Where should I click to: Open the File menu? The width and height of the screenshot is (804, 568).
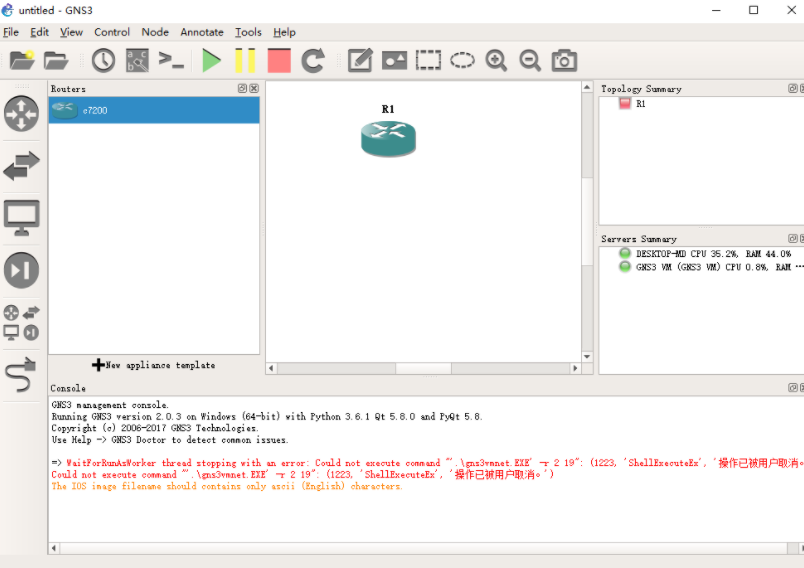[11, 32]
